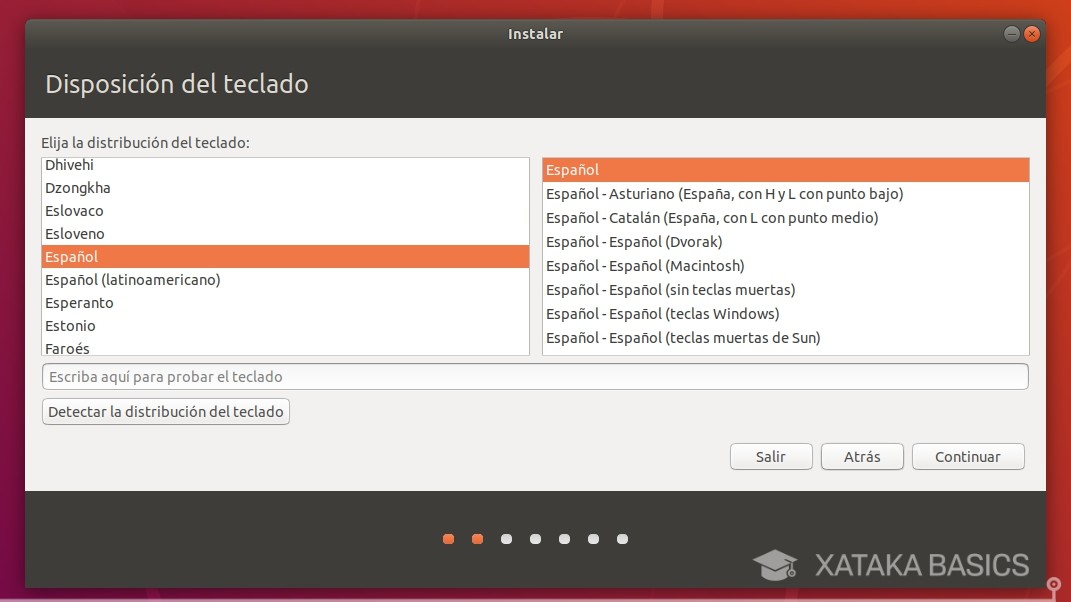Pick Español (sin teclas muertas) variant
1071x602 pixels.
(785, 290)
